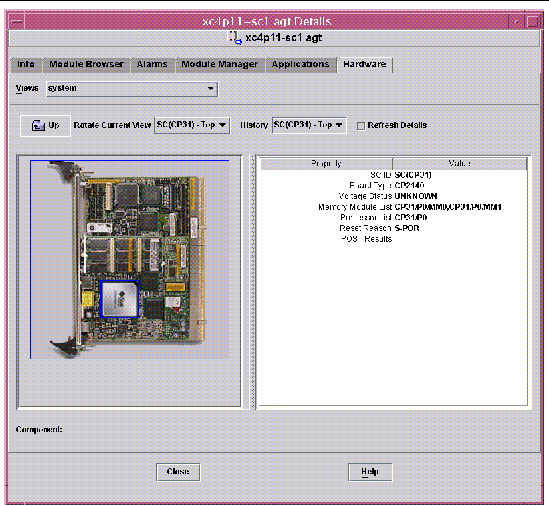This screenshot has height=506, width=549.
Task: Select the Memory Module List row
Action: [394, 207]
